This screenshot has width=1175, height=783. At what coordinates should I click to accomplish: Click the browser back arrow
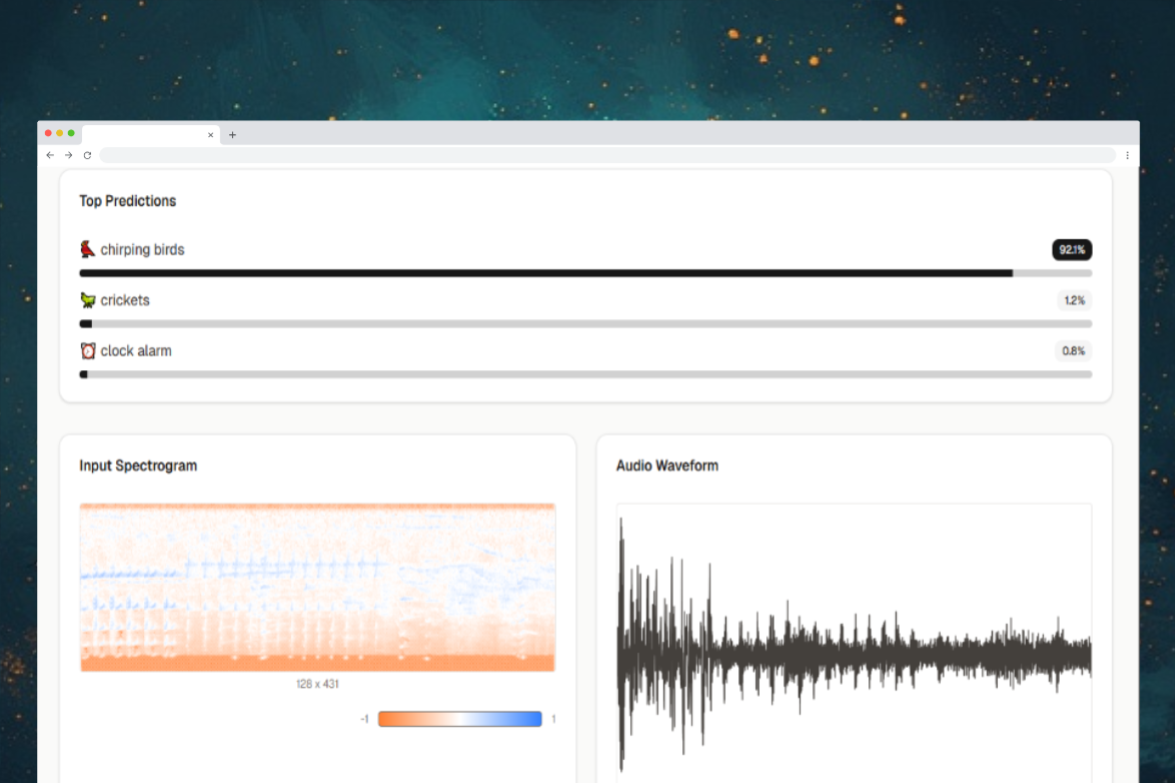(x=50, y=155)
